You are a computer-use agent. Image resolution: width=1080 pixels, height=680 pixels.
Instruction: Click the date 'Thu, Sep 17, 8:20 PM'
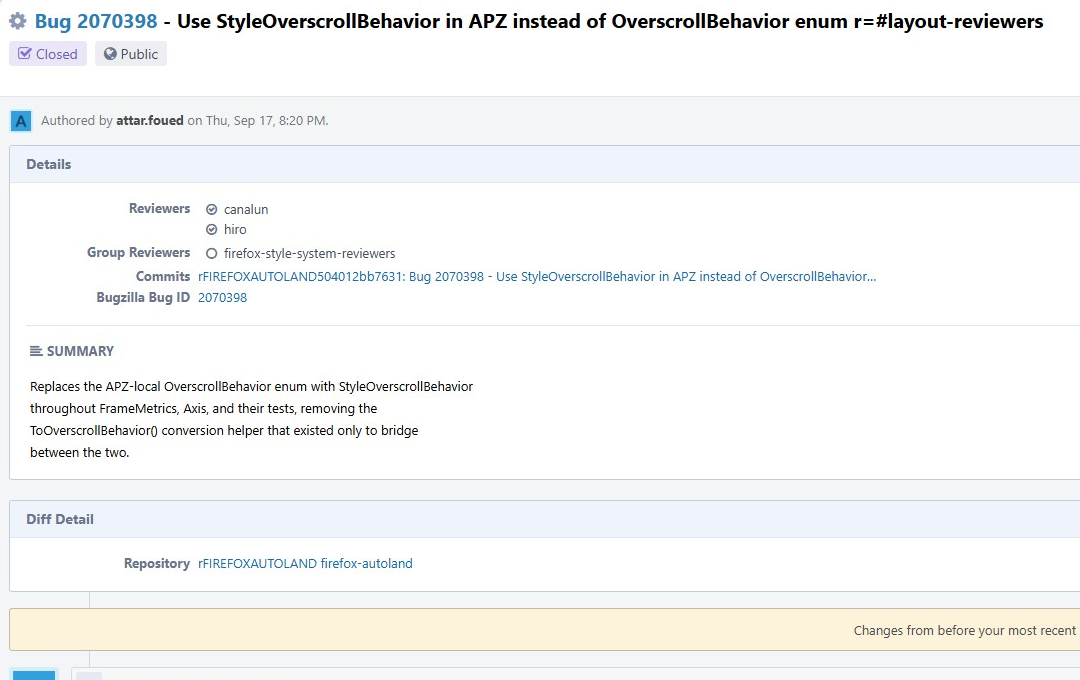[266, 121]
